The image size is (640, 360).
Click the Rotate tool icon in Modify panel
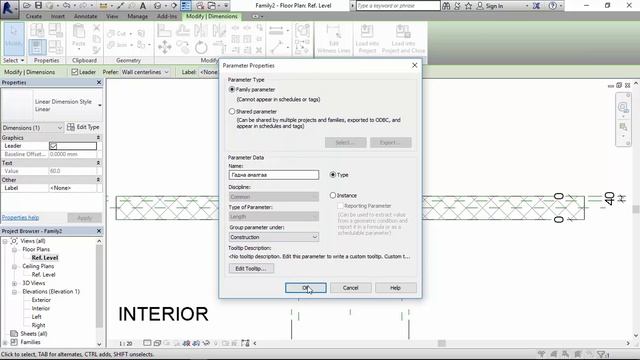click(x=201, y=47)
